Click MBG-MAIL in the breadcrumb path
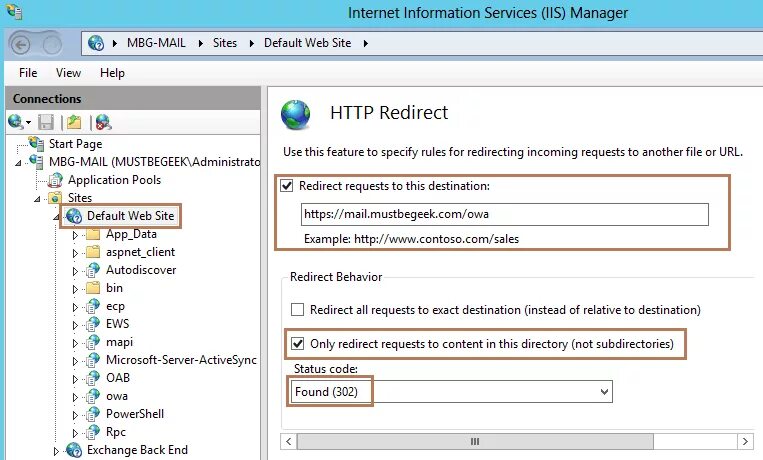 [x=156, y=43]
